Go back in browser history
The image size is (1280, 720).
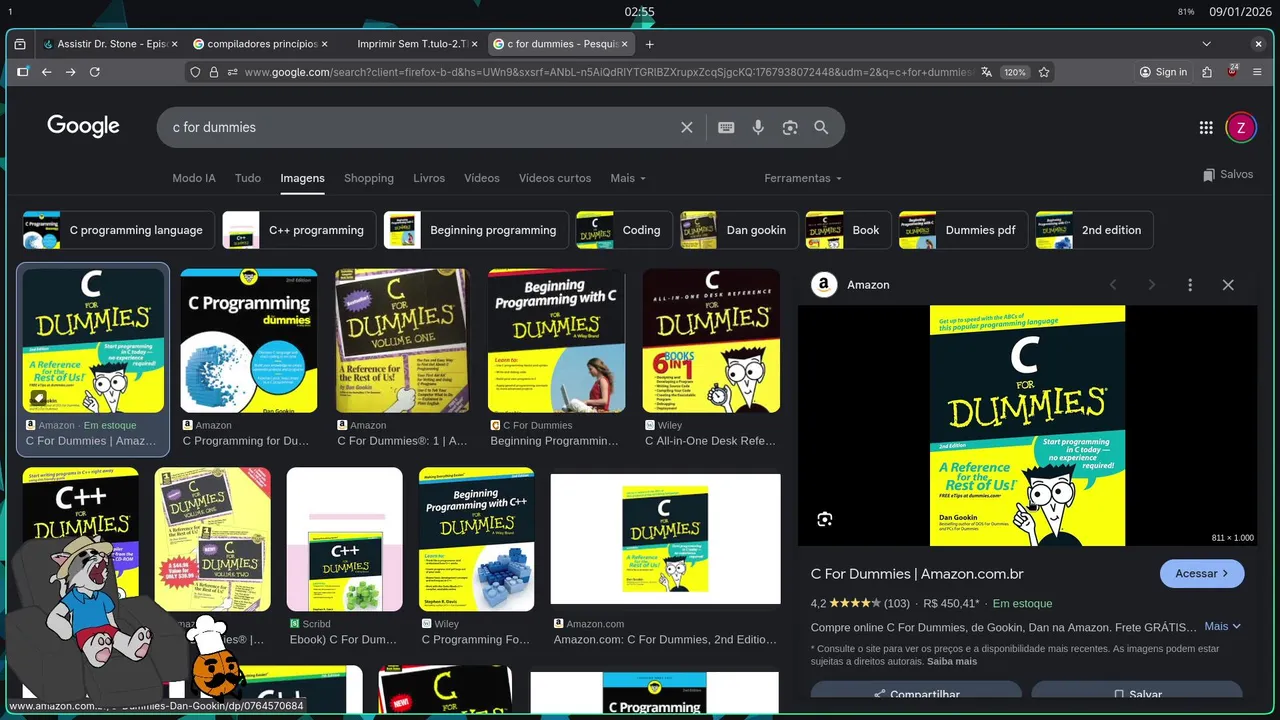coord(46,72)
